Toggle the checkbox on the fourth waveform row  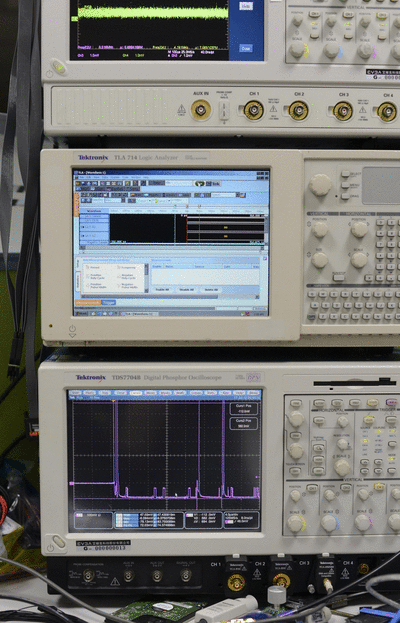82,236
